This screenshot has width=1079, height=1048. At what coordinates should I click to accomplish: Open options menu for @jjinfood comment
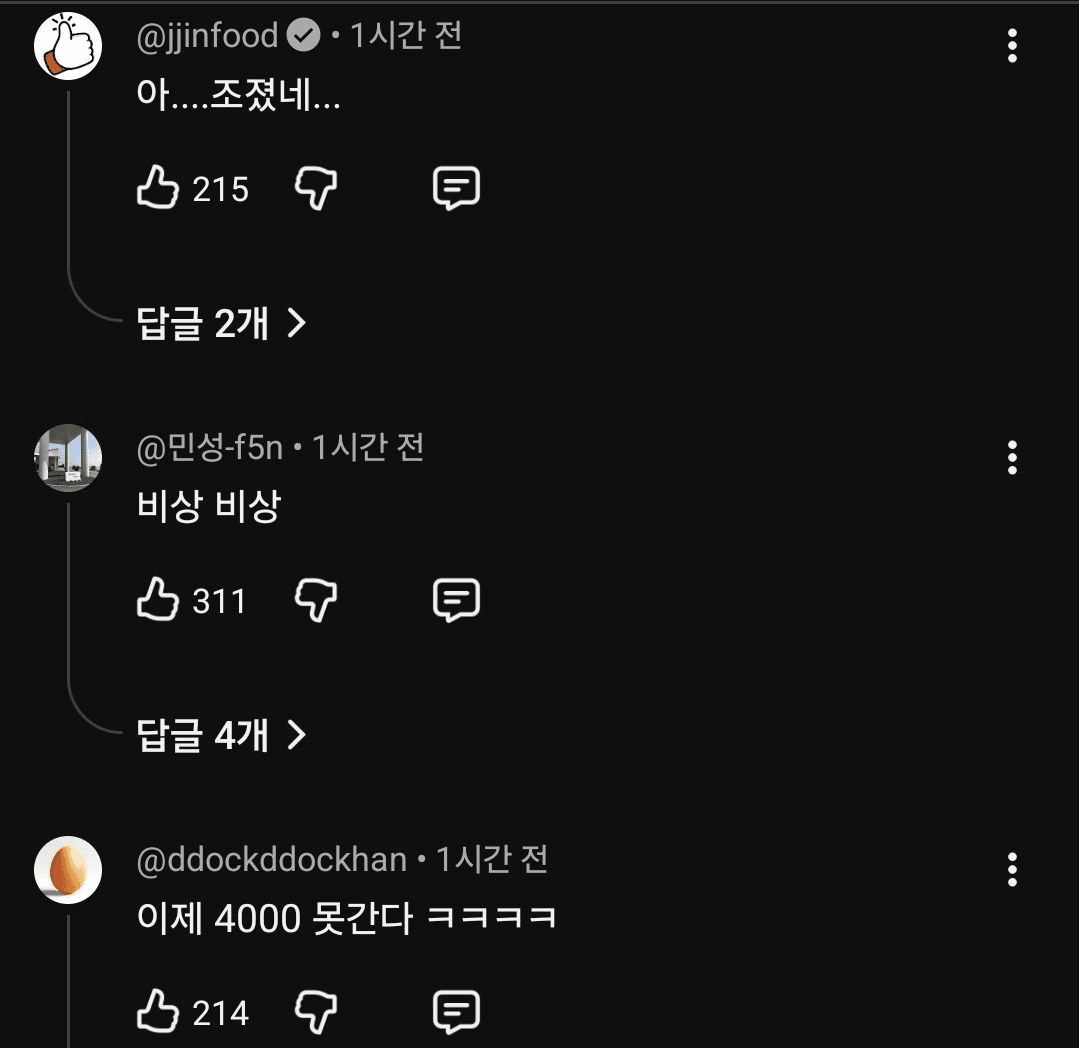click(x=1012, y=46)
